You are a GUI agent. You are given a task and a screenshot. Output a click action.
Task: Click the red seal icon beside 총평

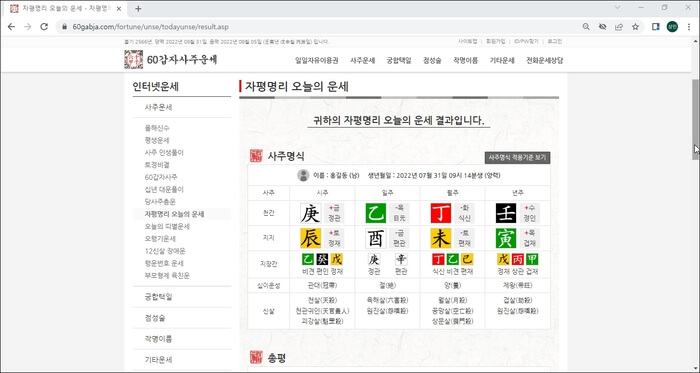pos(256,357)
